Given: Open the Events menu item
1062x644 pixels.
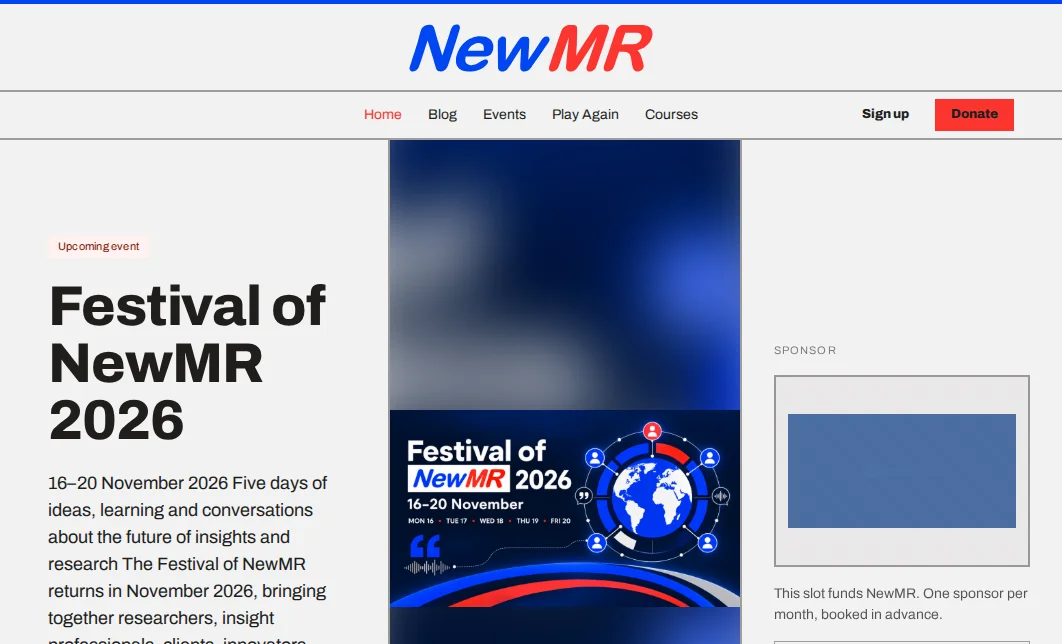Looking at the screenshot, I should pyautogui.click(x=505, y=114).
